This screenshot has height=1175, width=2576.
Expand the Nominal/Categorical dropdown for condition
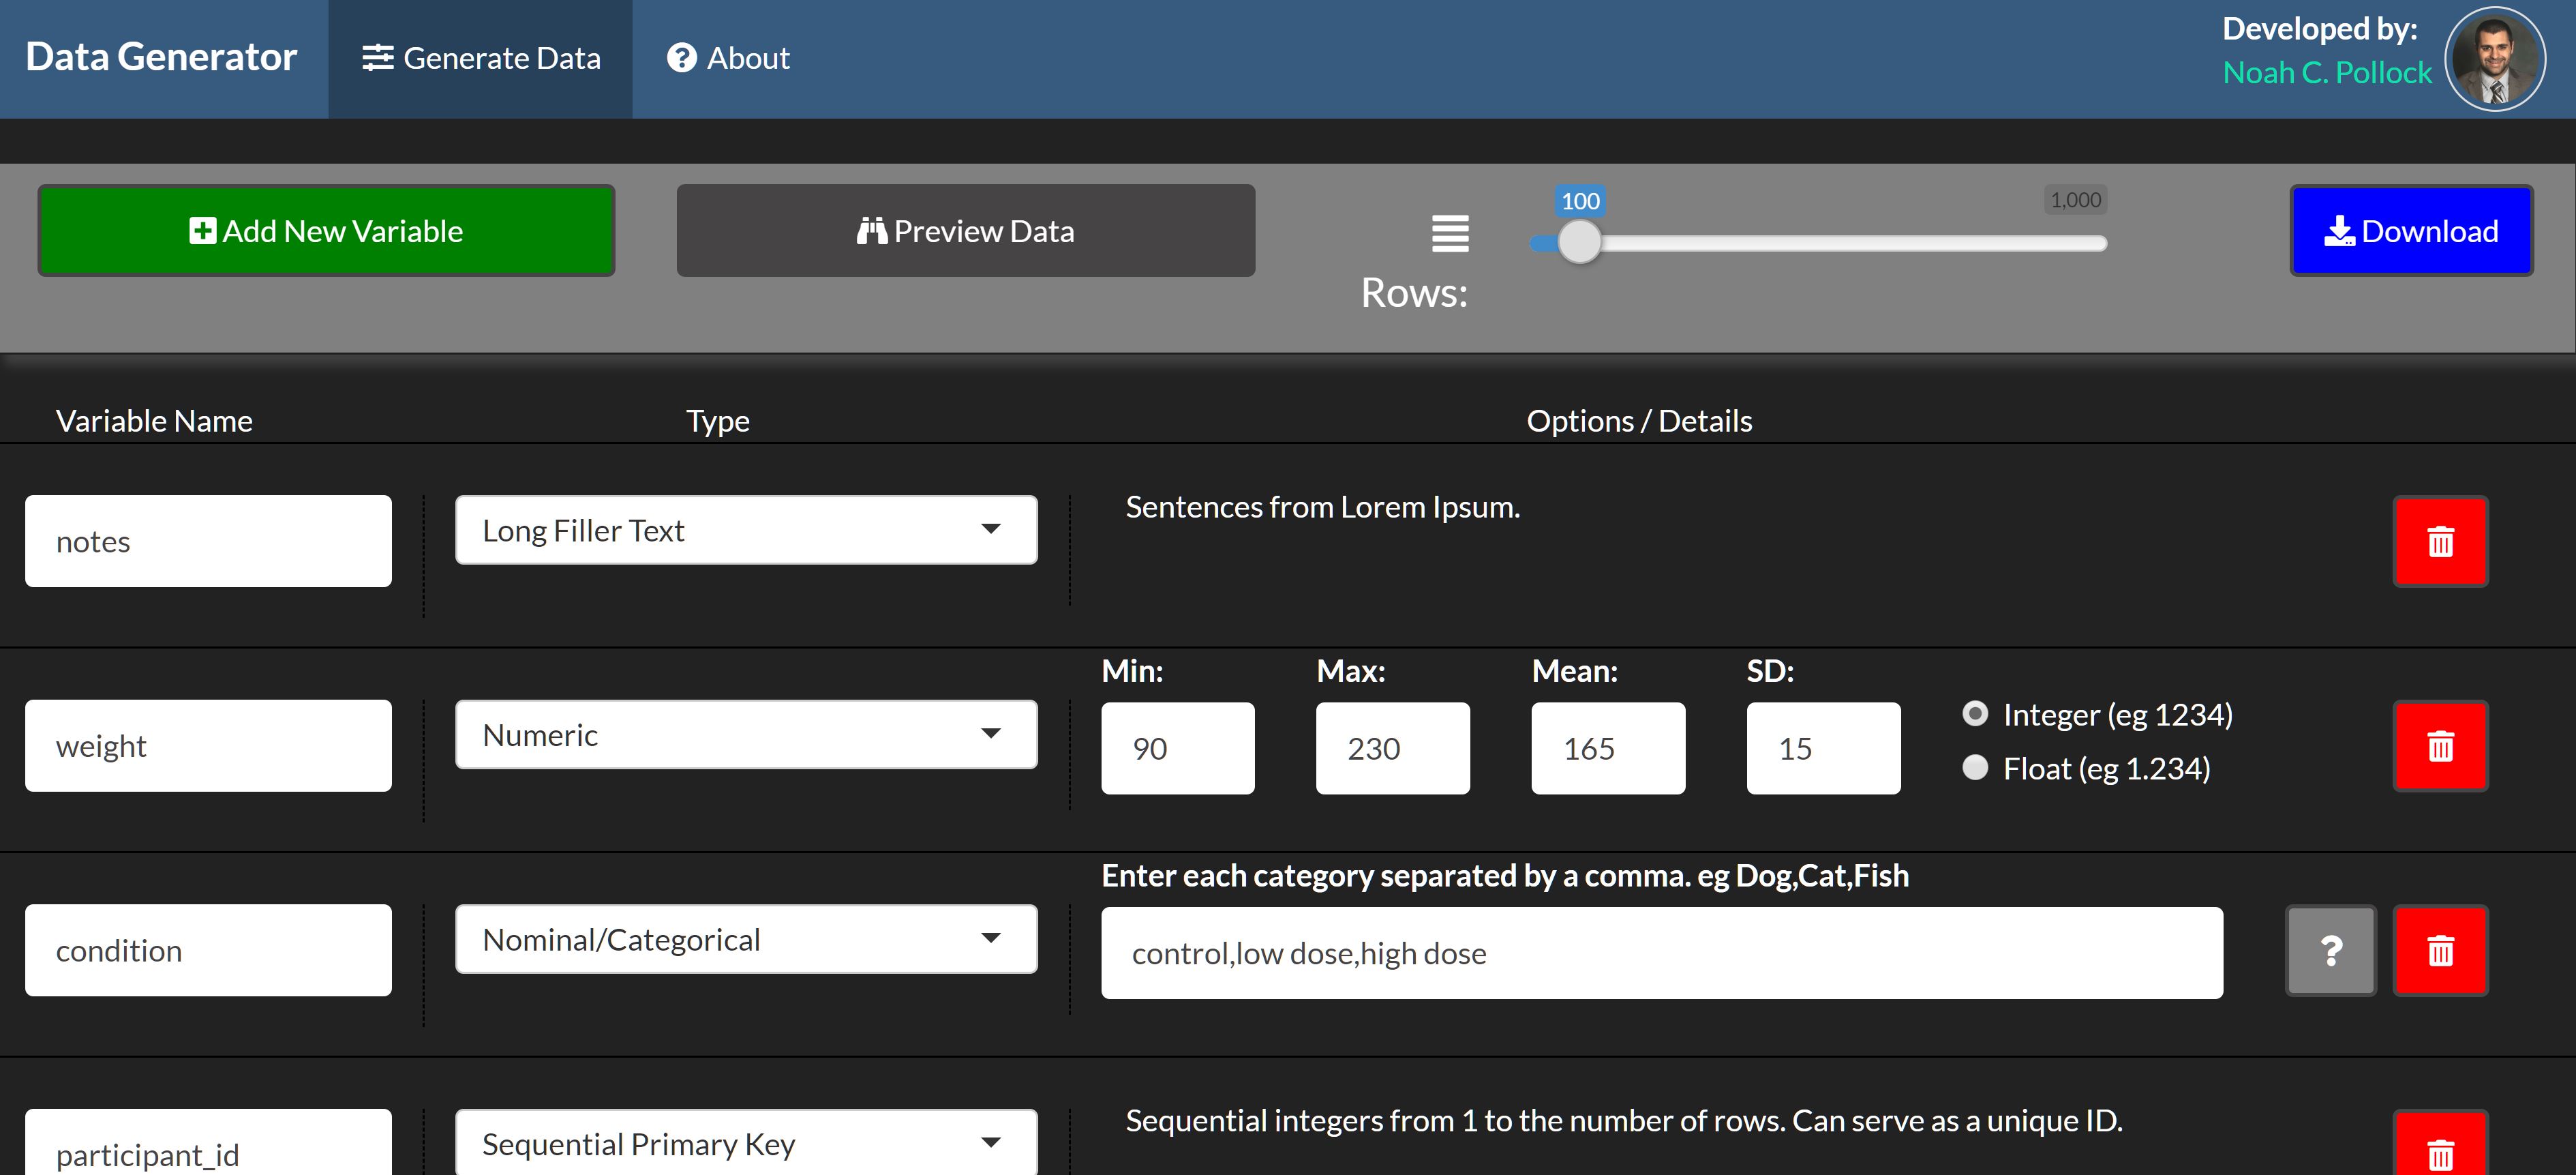click(745, 938)
